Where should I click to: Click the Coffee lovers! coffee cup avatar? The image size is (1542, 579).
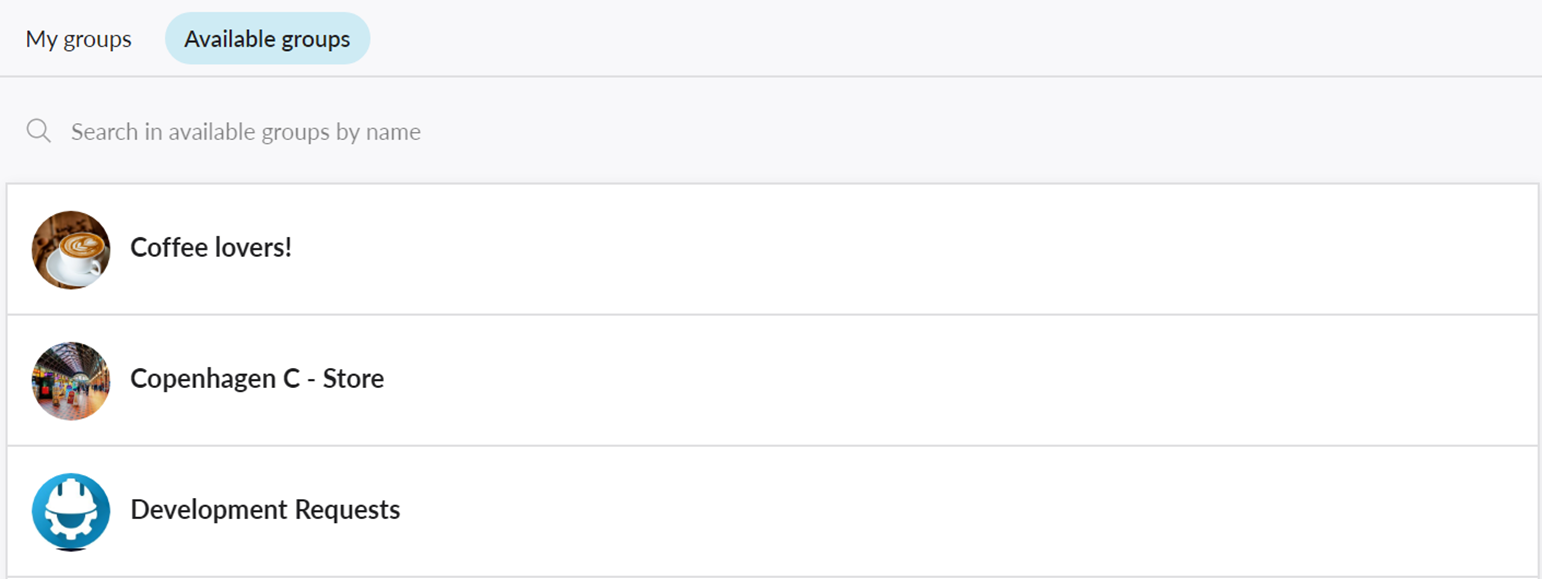click(71, 250)
